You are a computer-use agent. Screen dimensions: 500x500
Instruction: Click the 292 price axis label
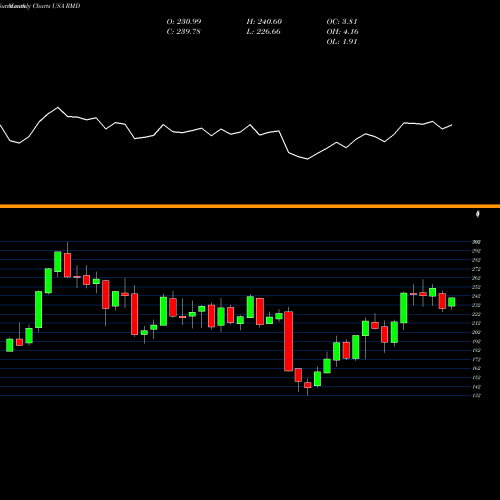click(x=476, y=251)
